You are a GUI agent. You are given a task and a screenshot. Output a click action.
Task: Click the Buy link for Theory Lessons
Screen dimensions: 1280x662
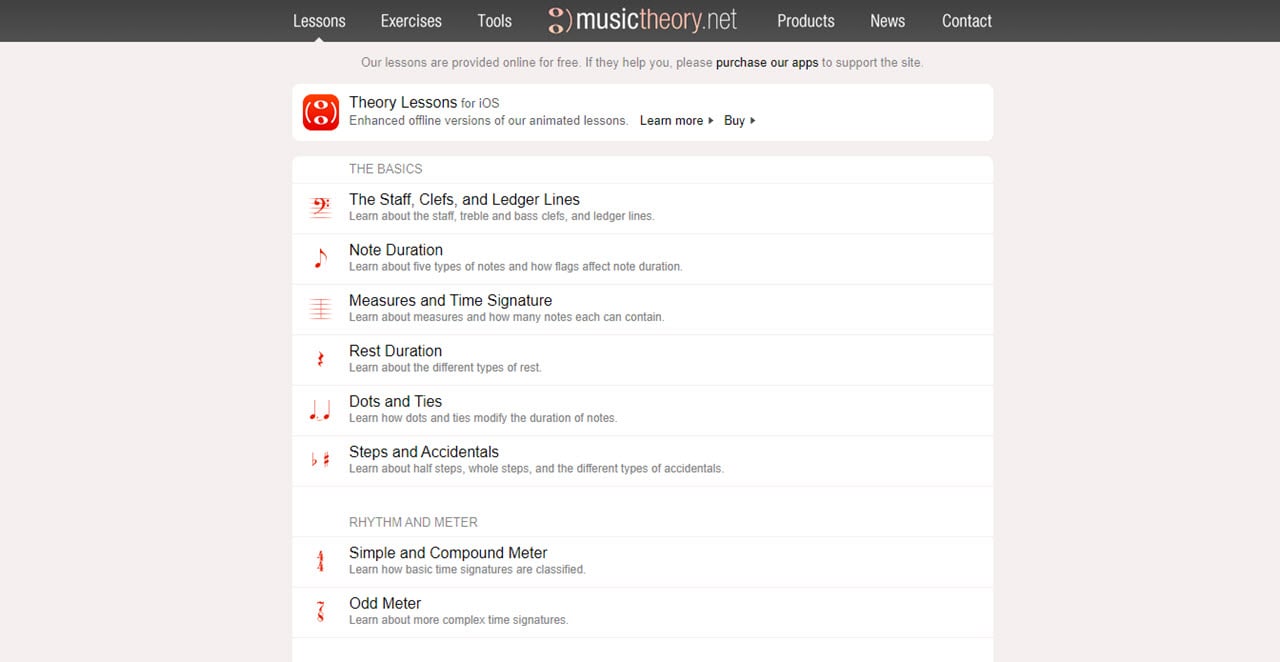point(740,121)
